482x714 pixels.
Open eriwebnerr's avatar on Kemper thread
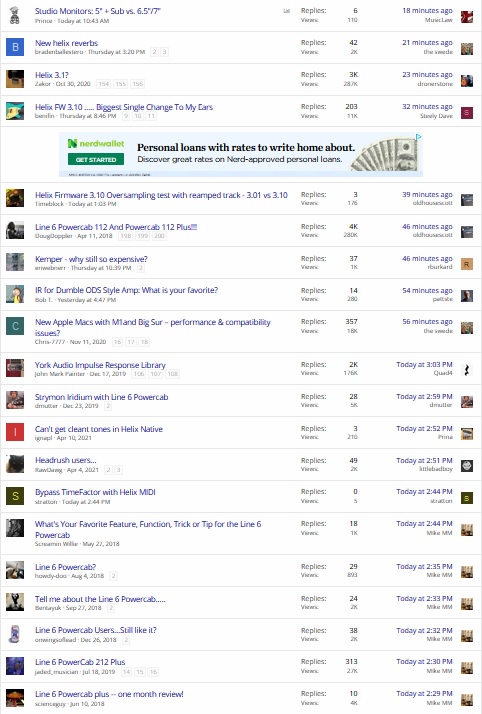(15, 262)
